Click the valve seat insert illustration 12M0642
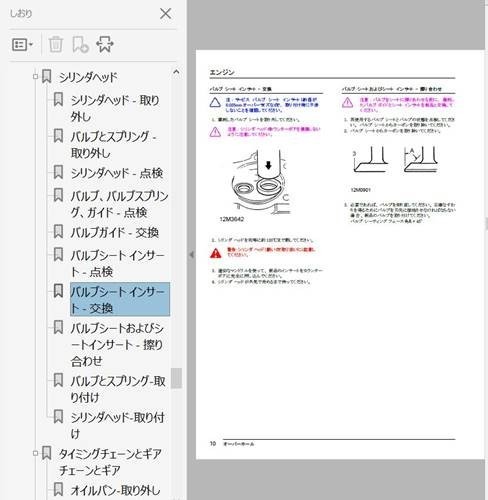This screenshot has width=488, height=500. (x=261, y=182)
